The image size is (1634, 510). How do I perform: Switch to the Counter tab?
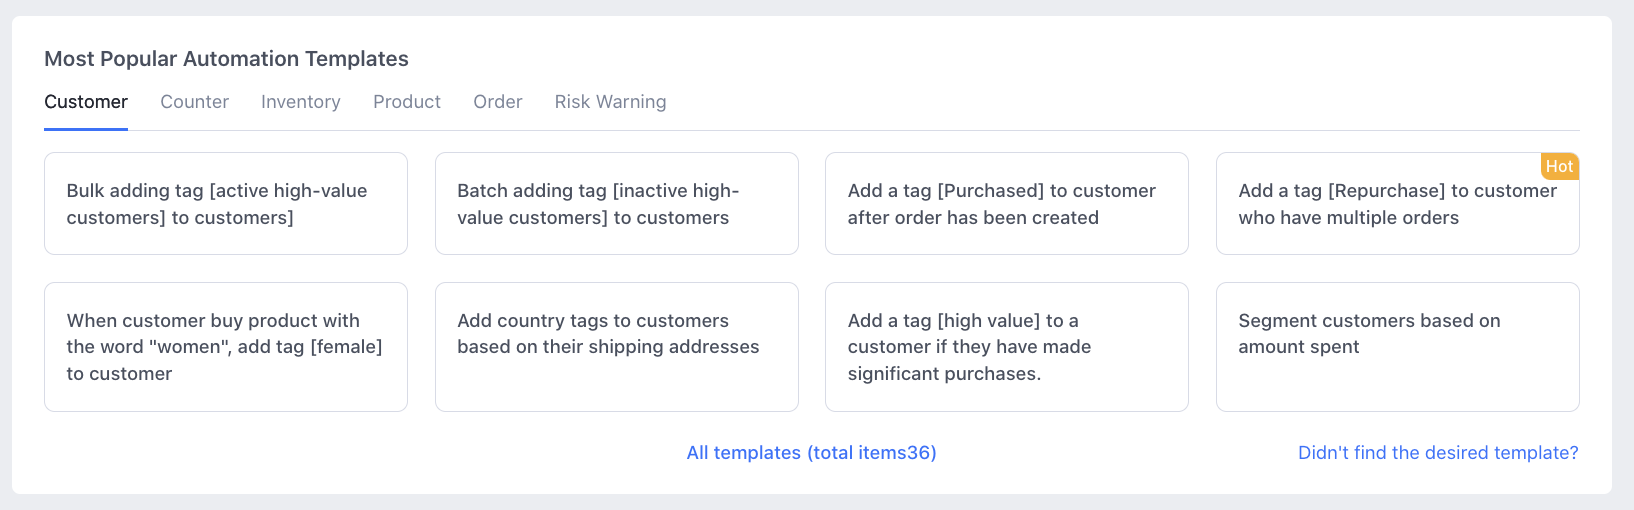pyautogui.click(x=194, y=102)
